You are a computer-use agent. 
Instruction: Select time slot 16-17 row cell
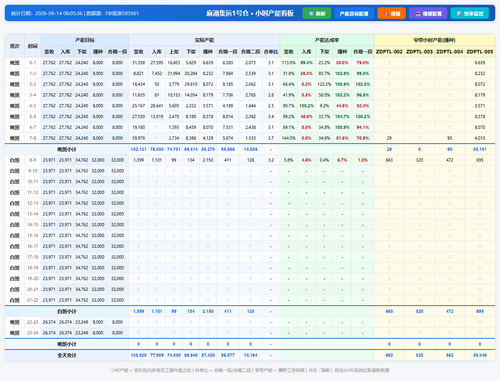tap(33, 246)
